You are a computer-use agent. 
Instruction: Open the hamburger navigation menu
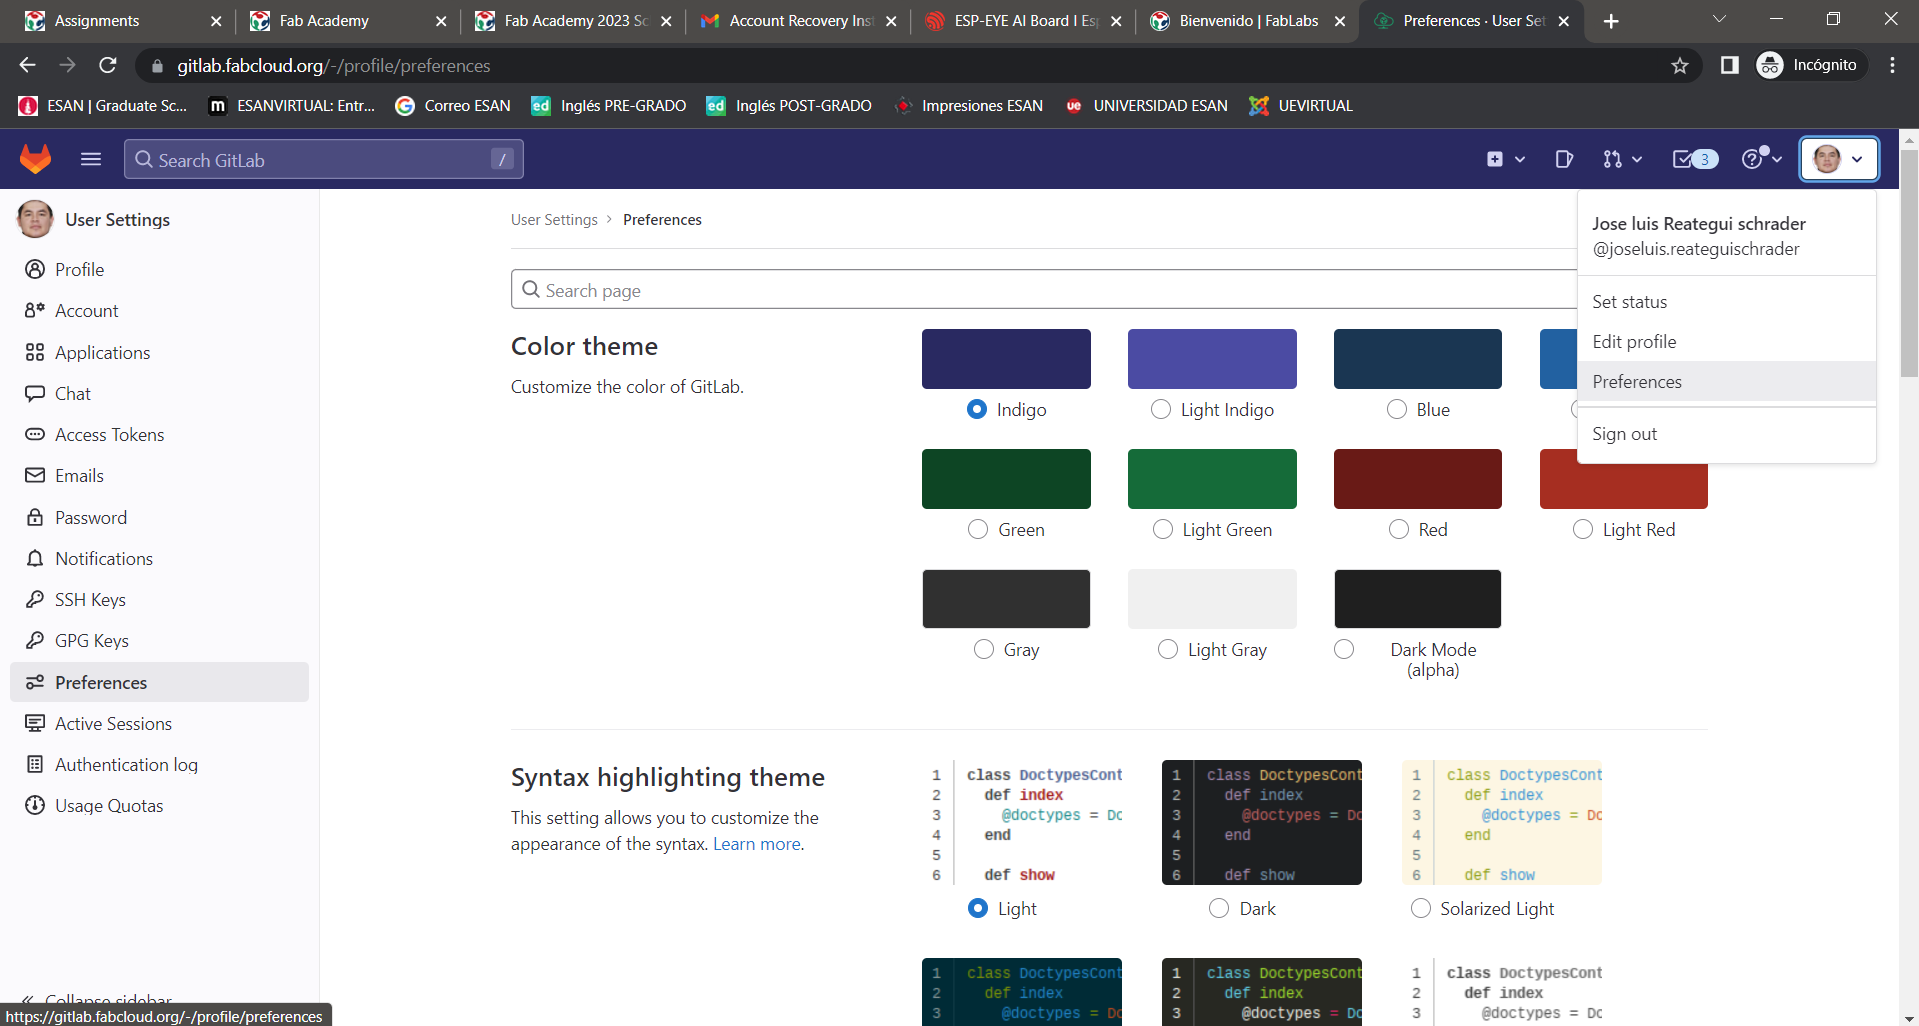91,159
